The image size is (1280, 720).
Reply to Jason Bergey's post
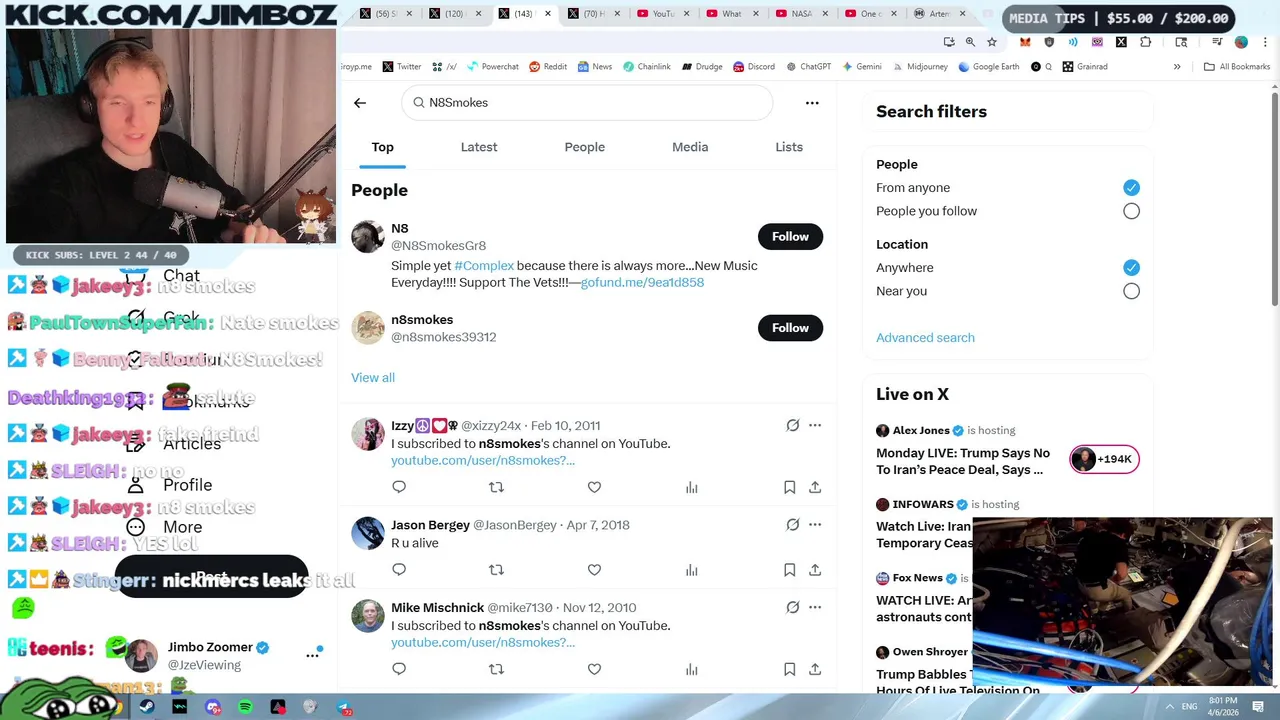coord(399,570)
